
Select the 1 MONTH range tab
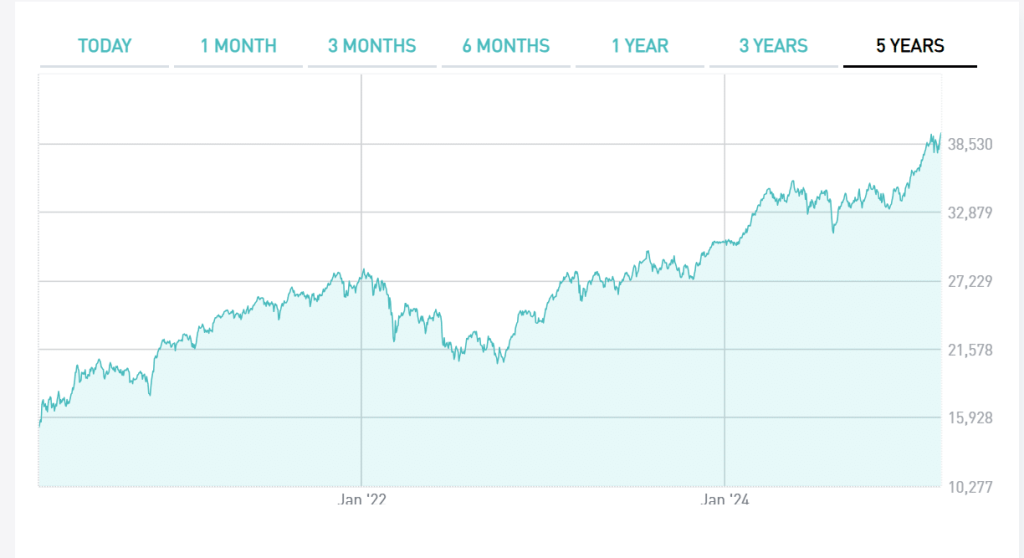(x=238, y=46)
